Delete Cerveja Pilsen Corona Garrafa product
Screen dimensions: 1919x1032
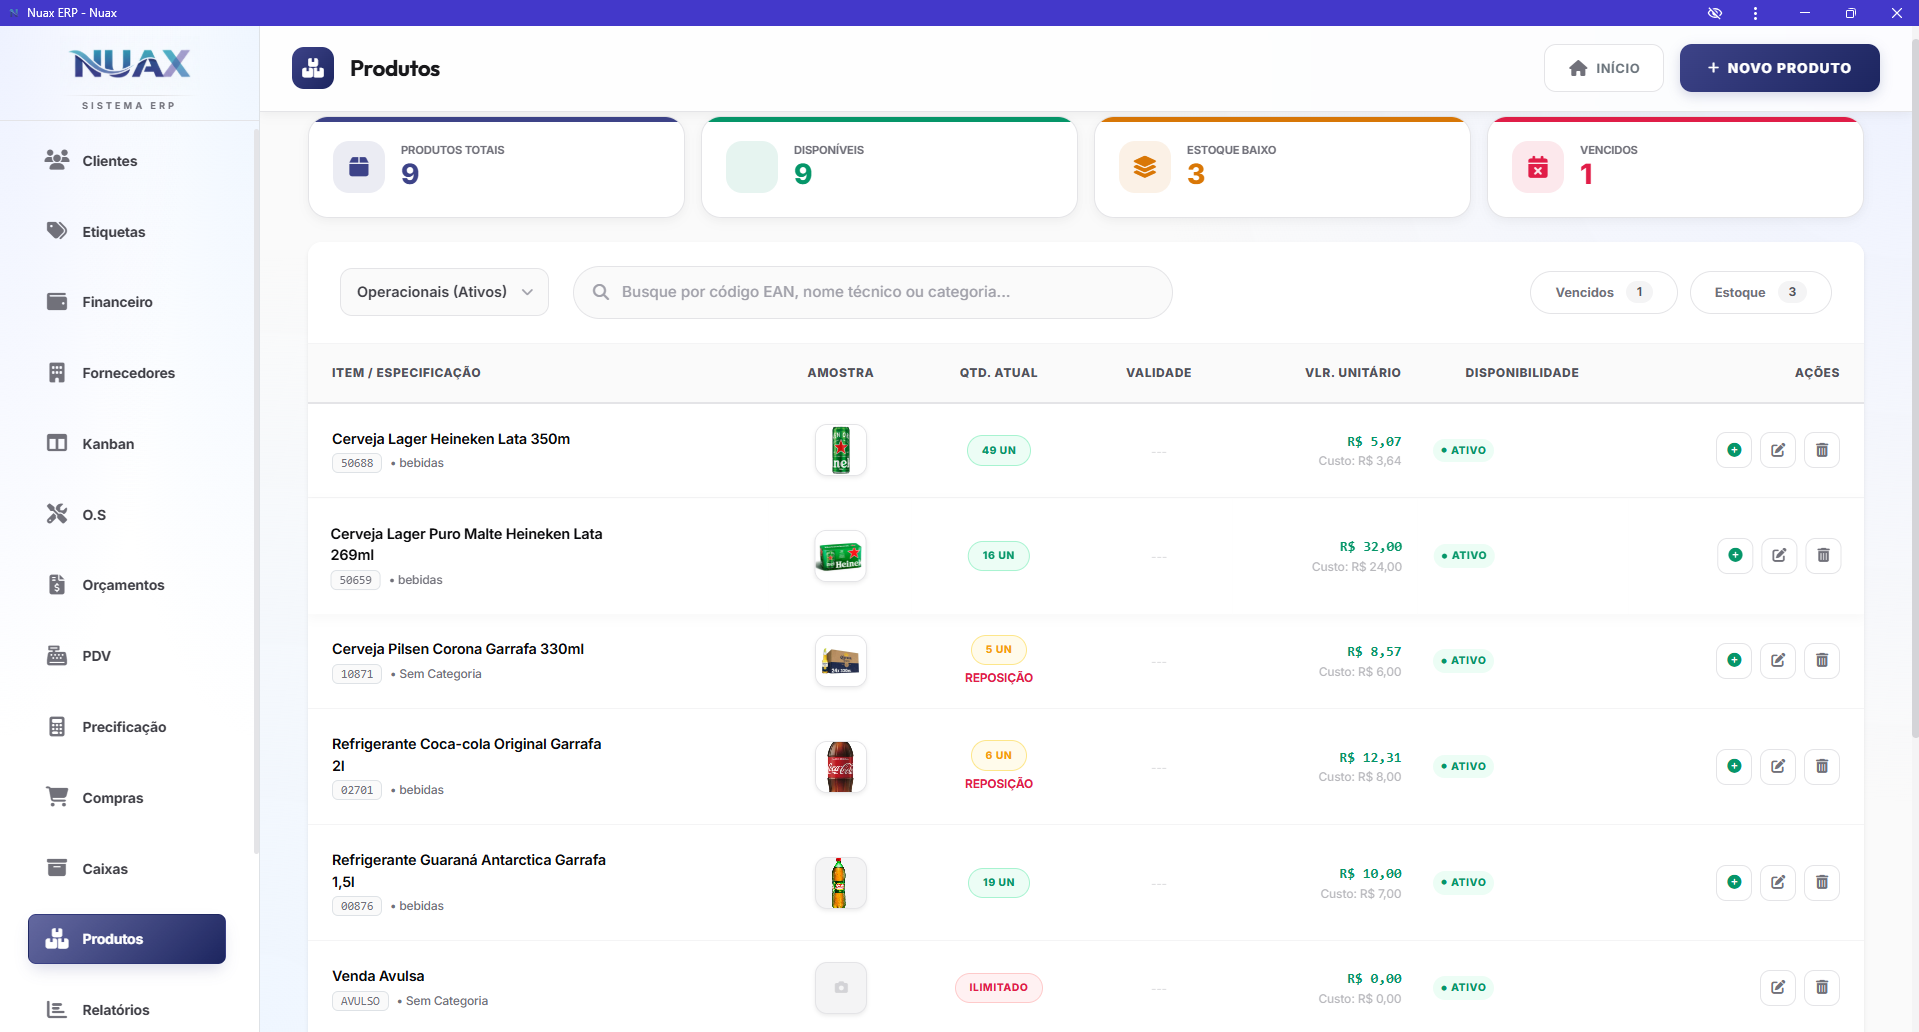coord(1822,660)
